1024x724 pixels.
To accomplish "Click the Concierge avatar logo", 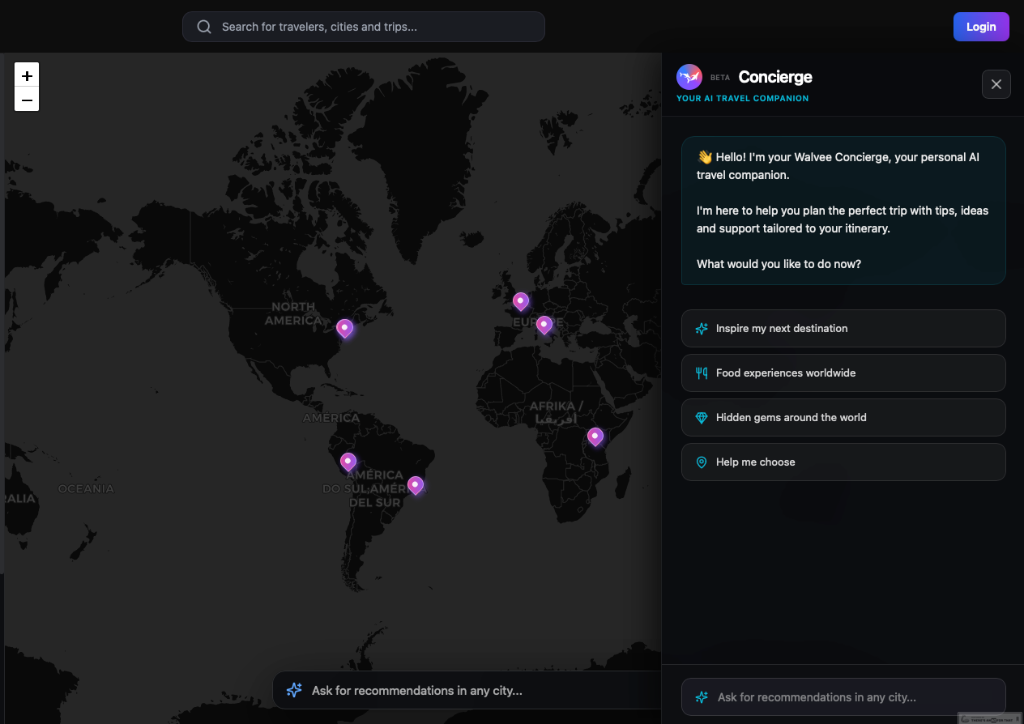I will tap(689, 77).
